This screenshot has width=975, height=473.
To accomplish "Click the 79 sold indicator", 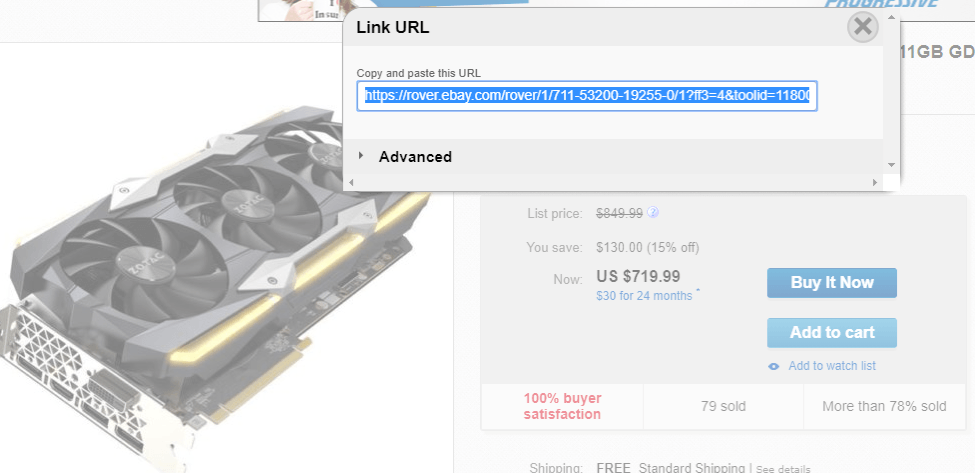I will pyautogui.click(x=723, y=406).
